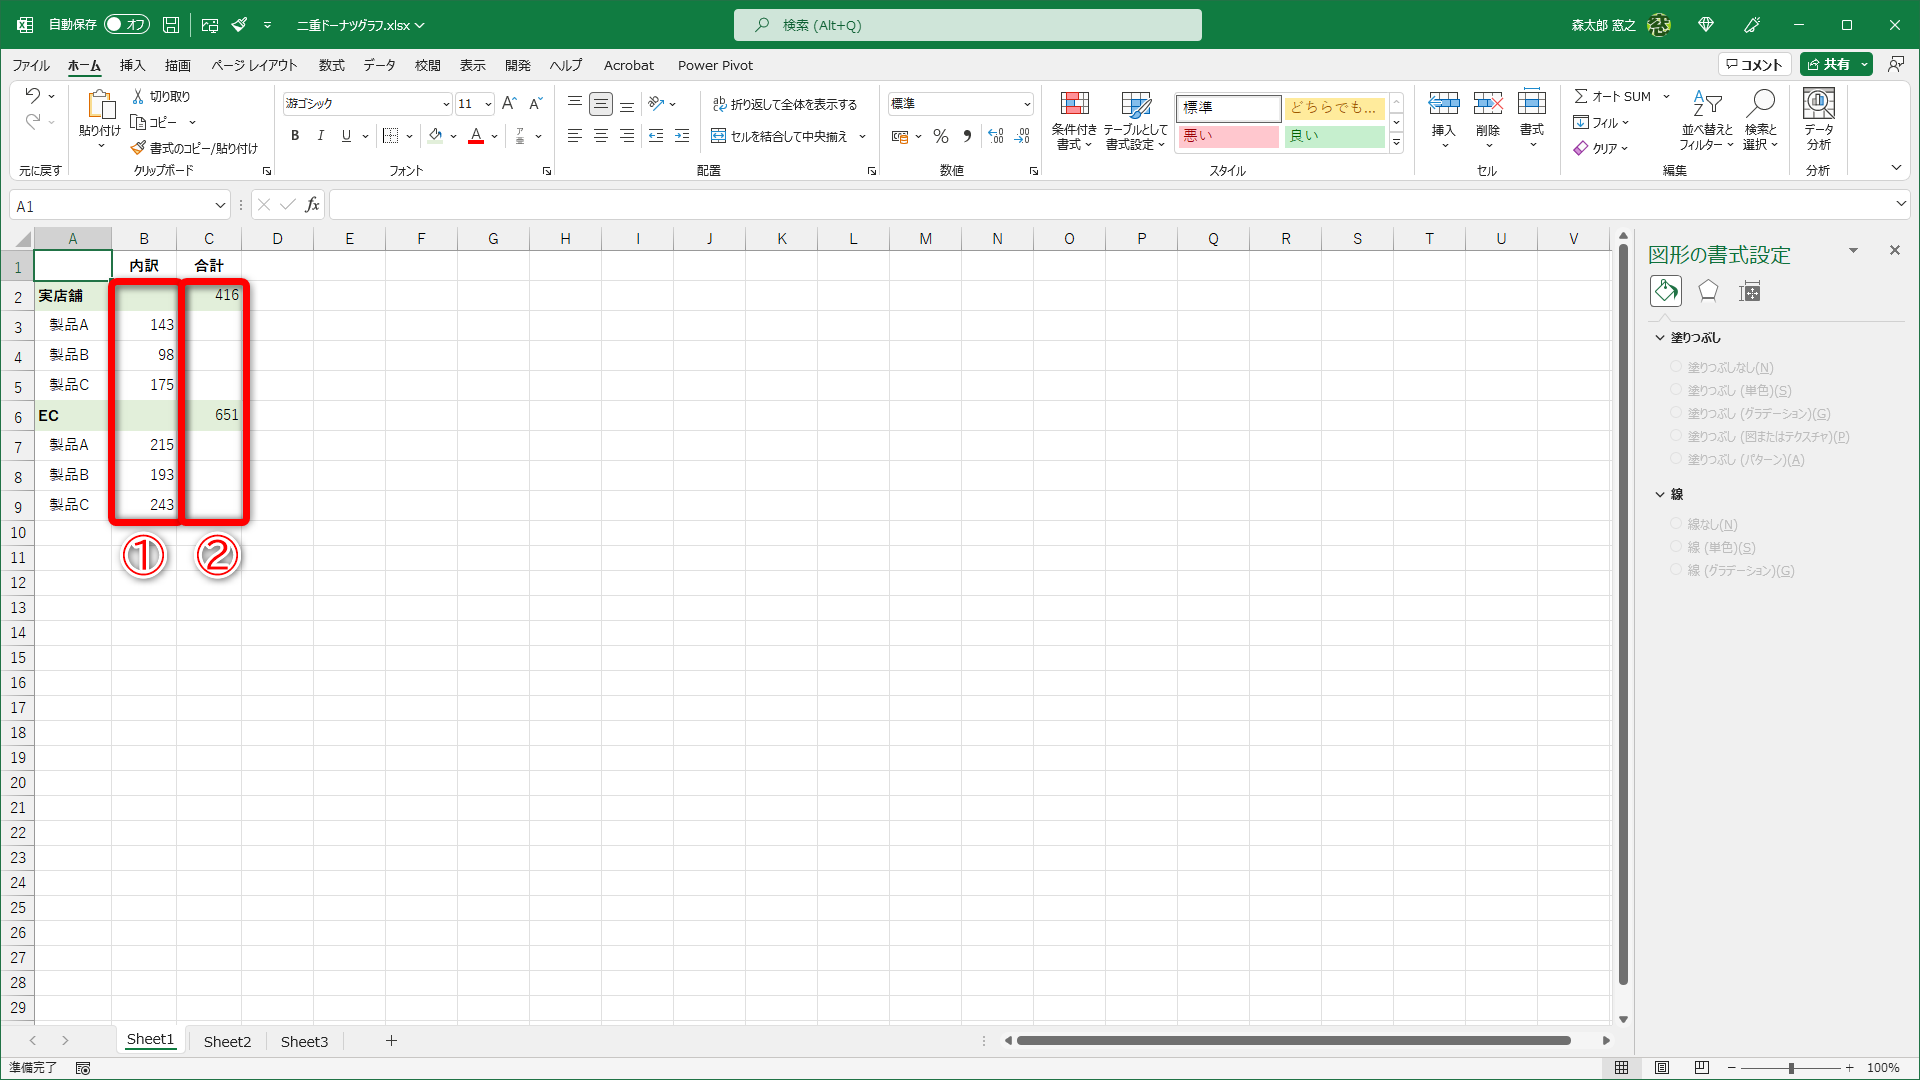
Task: Click the Format as Table icon
Action: point(1135,104)
